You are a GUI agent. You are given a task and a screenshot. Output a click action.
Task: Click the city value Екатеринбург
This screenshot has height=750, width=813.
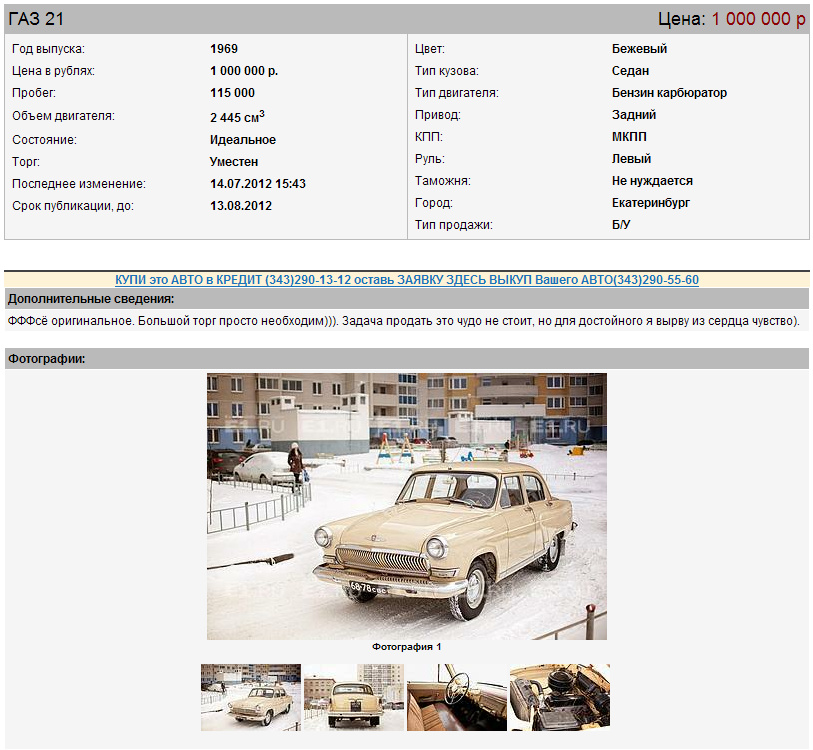651,203
